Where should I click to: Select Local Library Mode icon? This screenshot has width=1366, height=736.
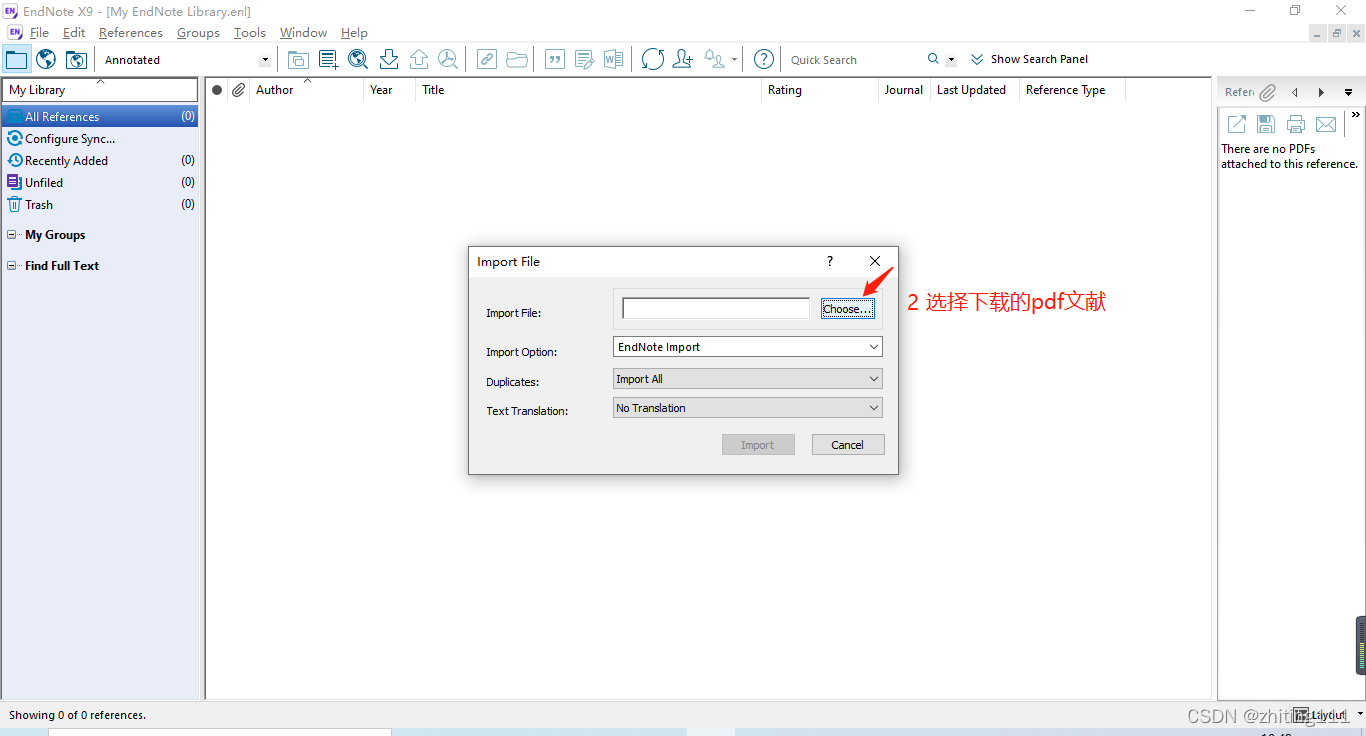click(17, 59)
